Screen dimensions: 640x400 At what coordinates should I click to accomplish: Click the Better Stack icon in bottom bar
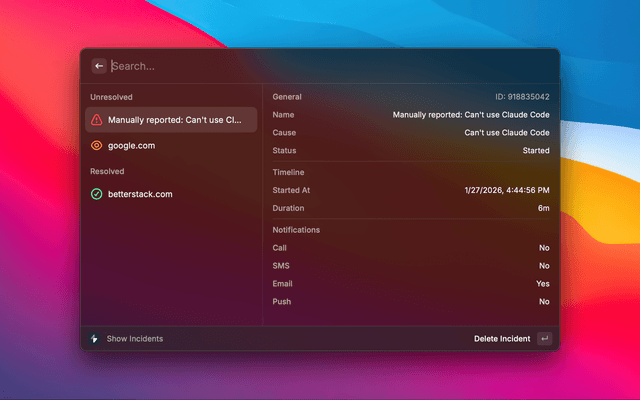tap(94, 339)
